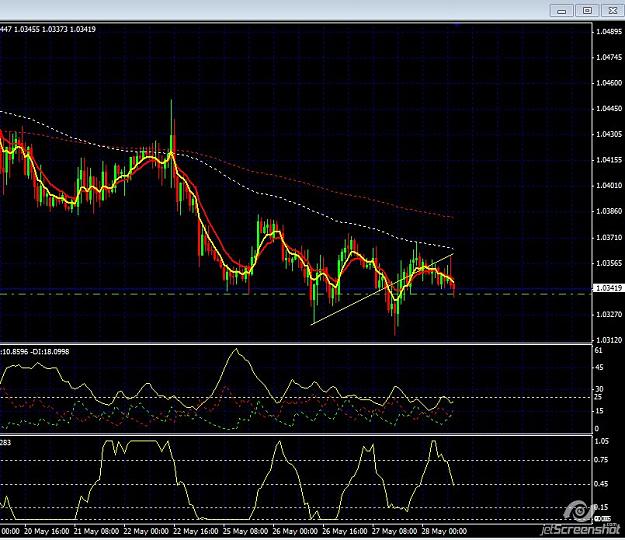Click the 0.45 level on bottom indicator scale
The image size is (625, 540).
pyautogui.click(x=601, y=484)
